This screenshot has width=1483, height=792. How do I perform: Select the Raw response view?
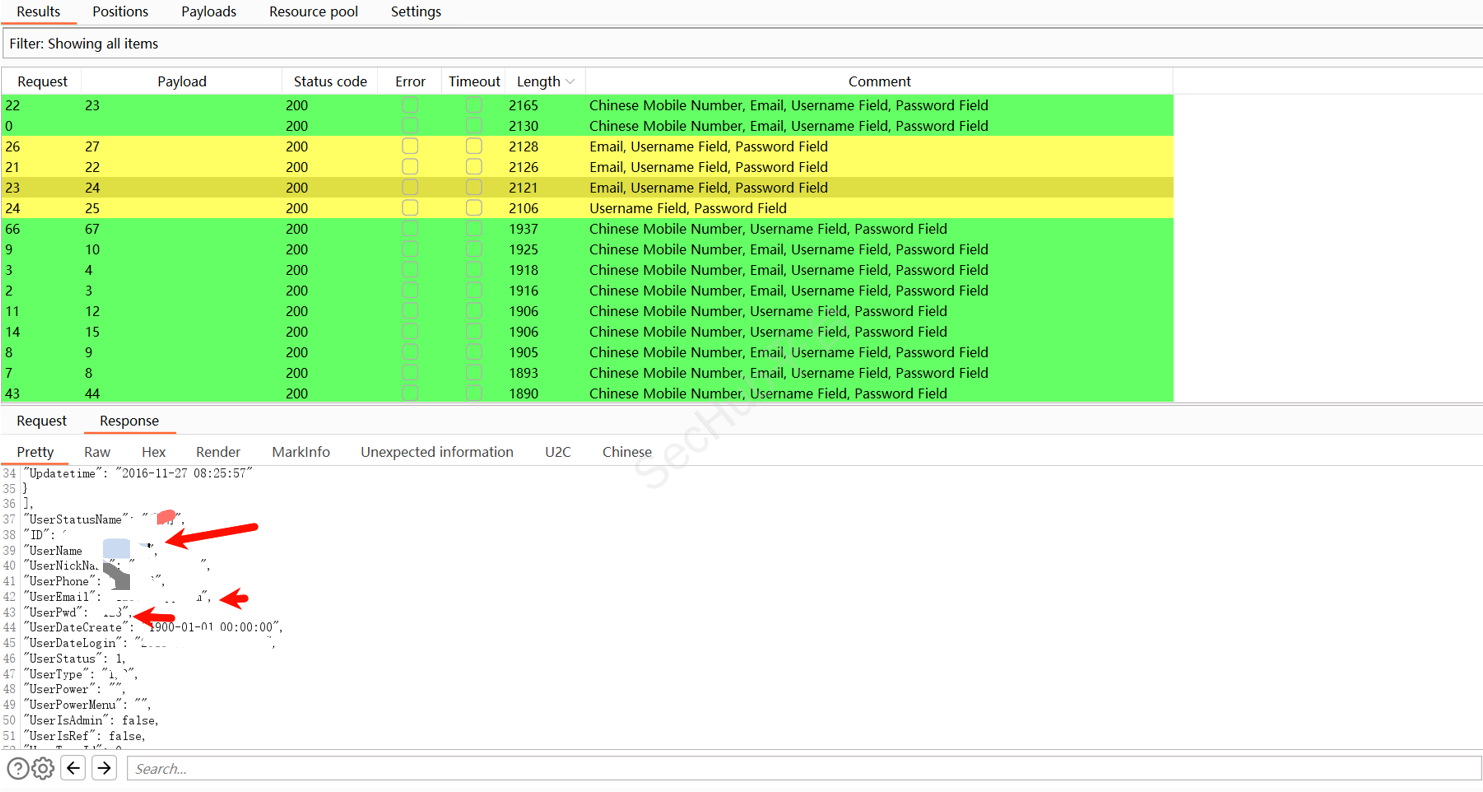[97, 452]
